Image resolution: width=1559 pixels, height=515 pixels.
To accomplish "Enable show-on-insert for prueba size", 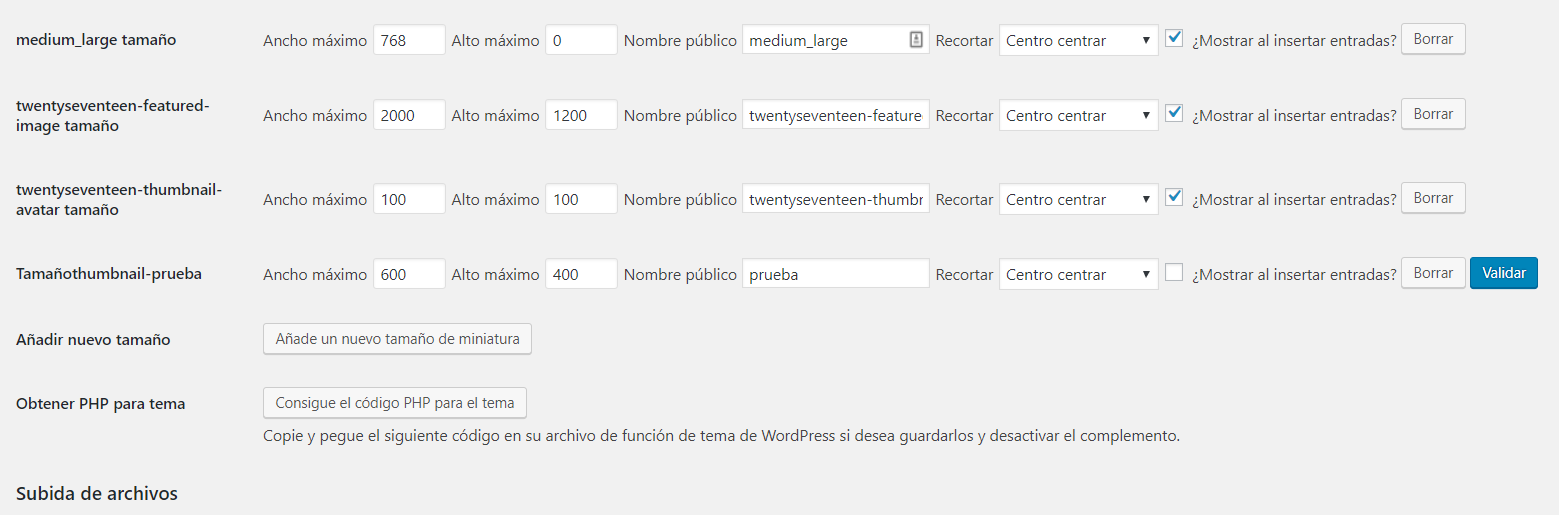I will [1174, 272].
